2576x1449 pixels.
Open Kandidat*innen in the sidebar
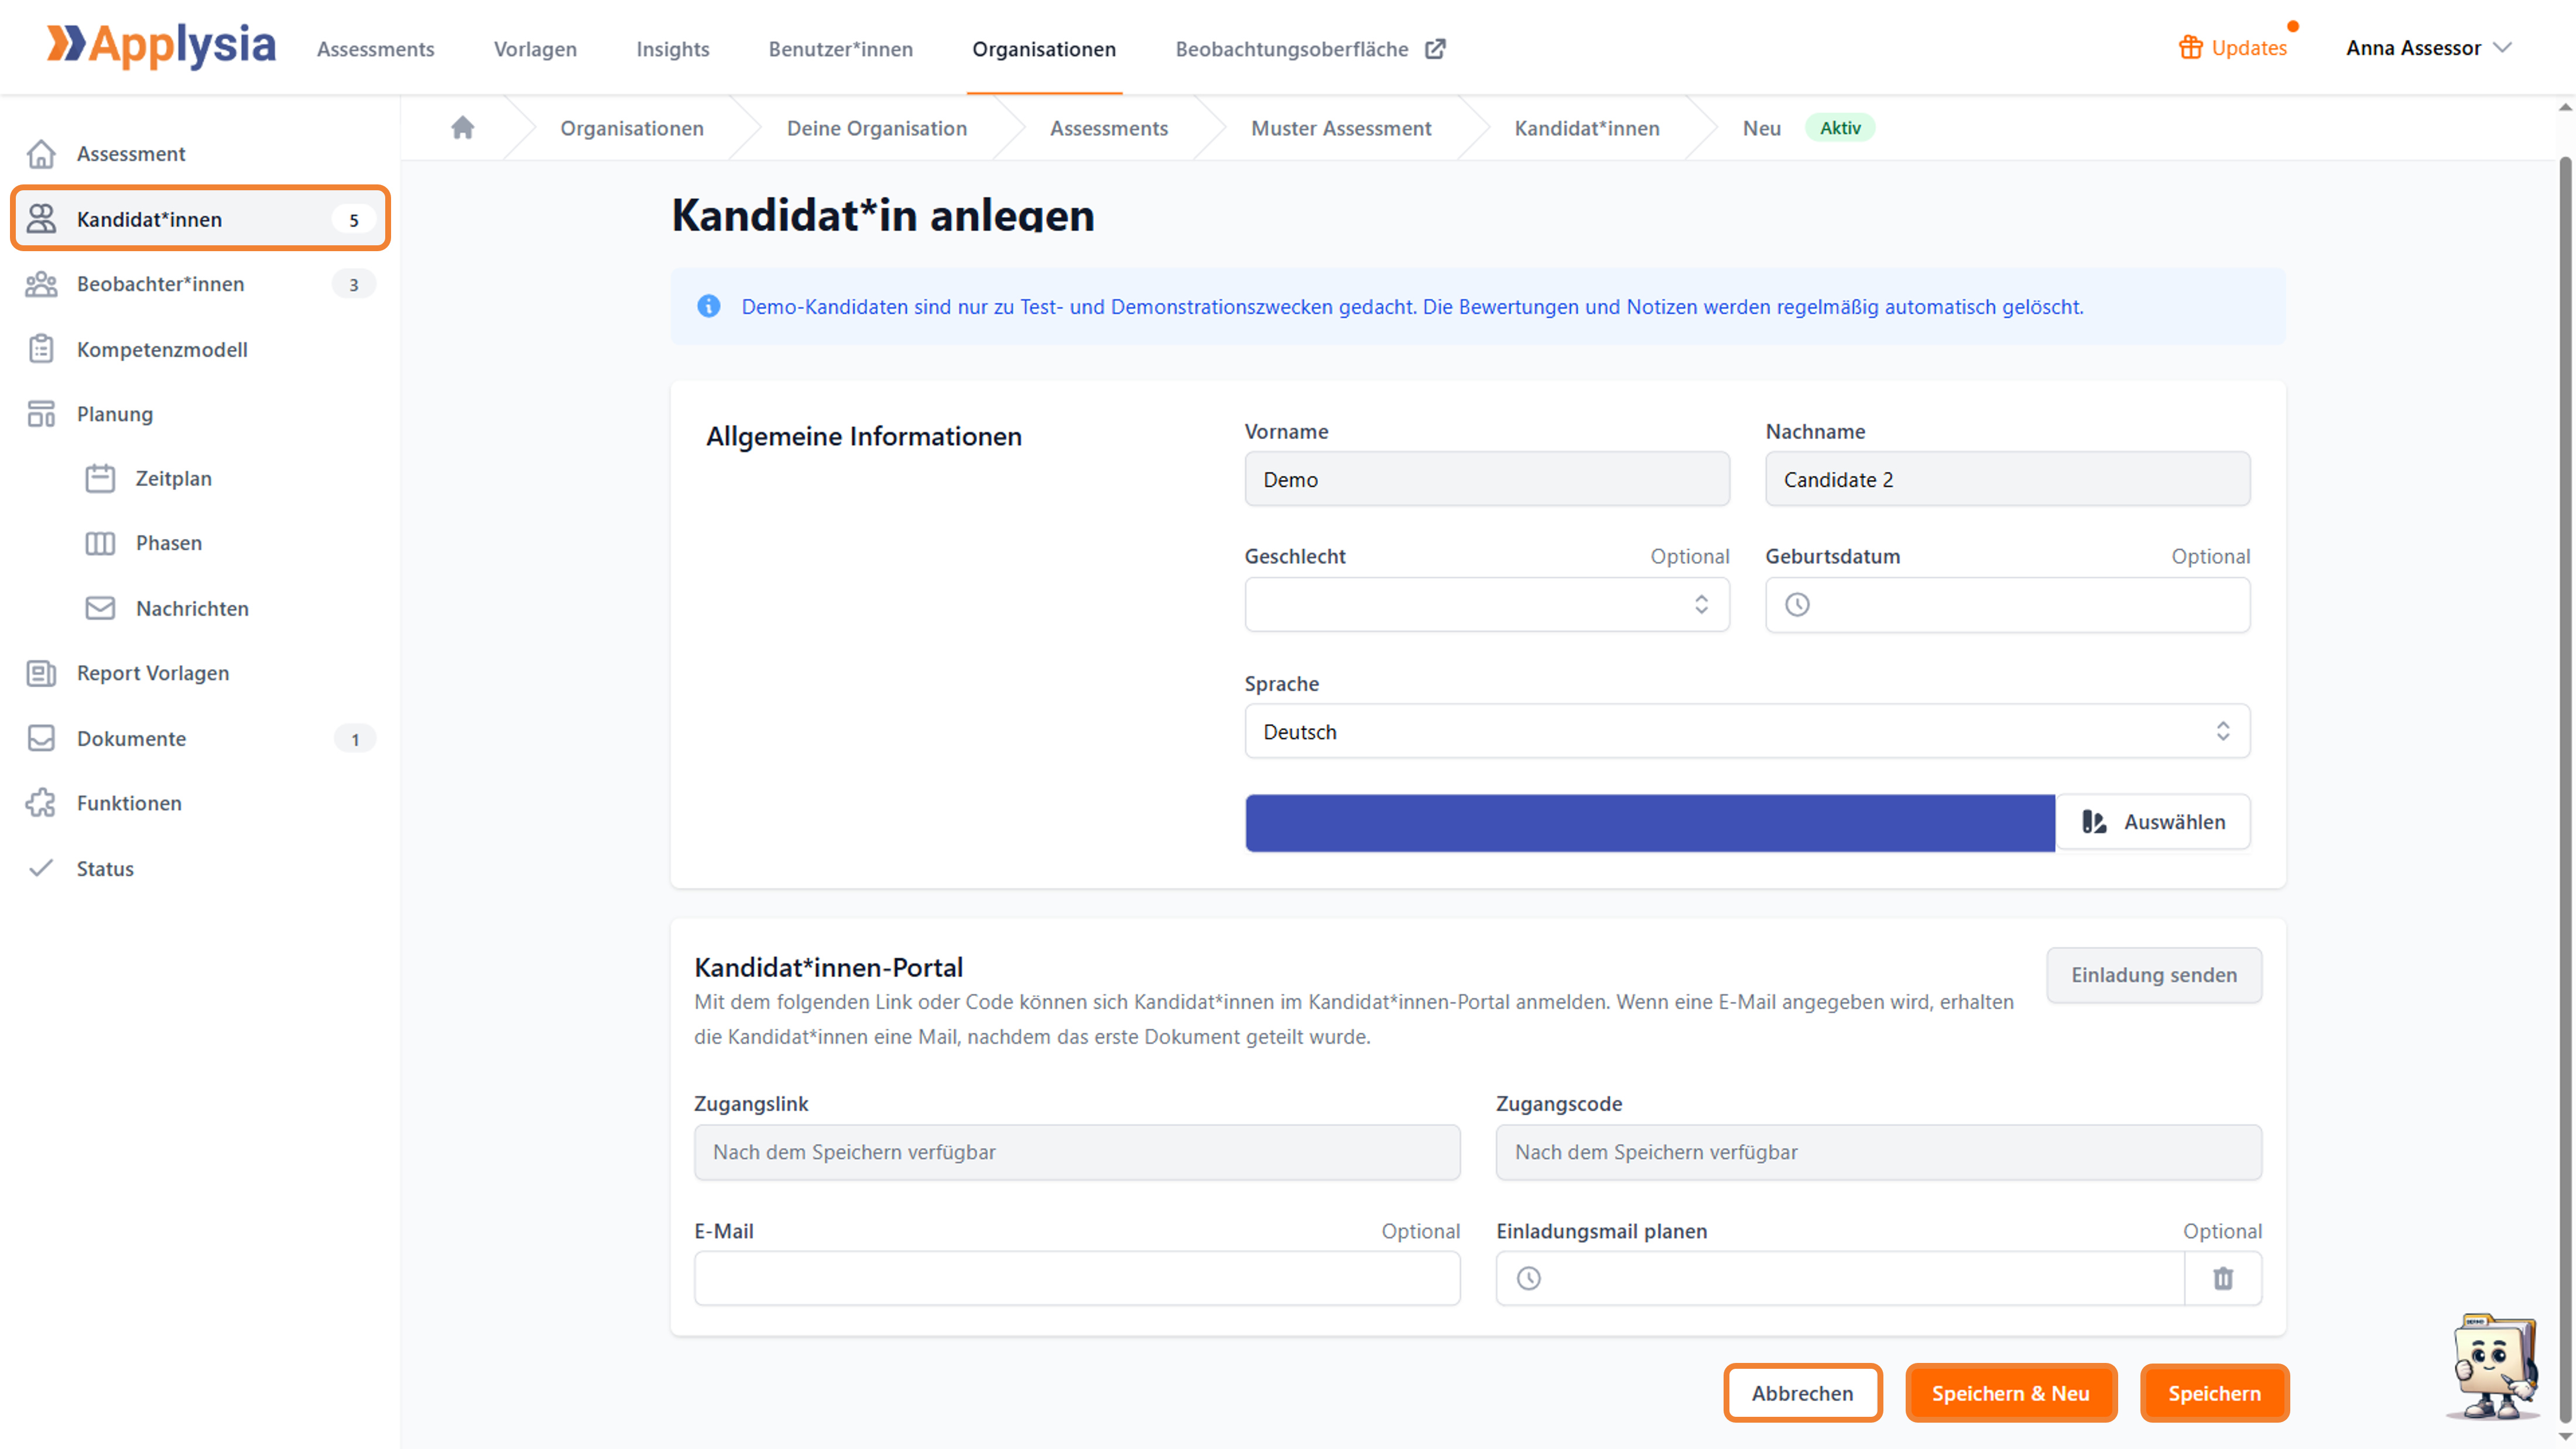200,218
